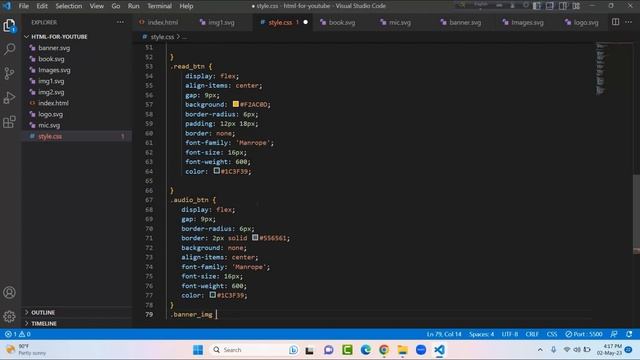
Task: Switch to the book.svg tab
Action: coord(342,22)
